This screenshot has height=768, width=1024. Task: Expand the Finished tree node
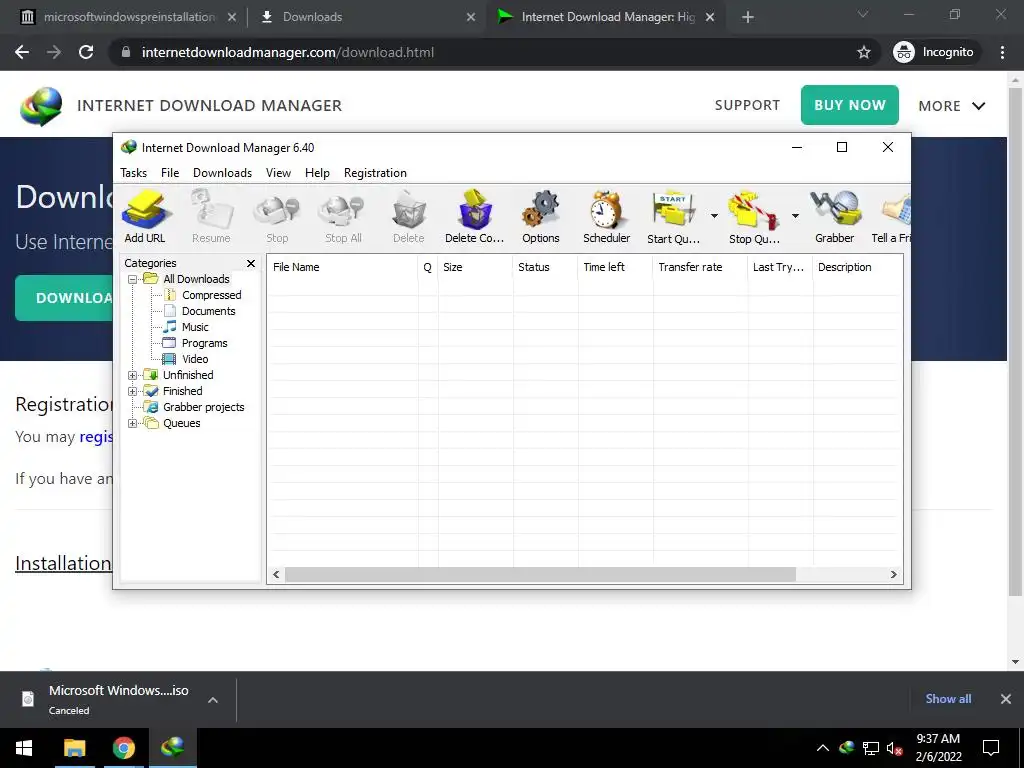132,391
